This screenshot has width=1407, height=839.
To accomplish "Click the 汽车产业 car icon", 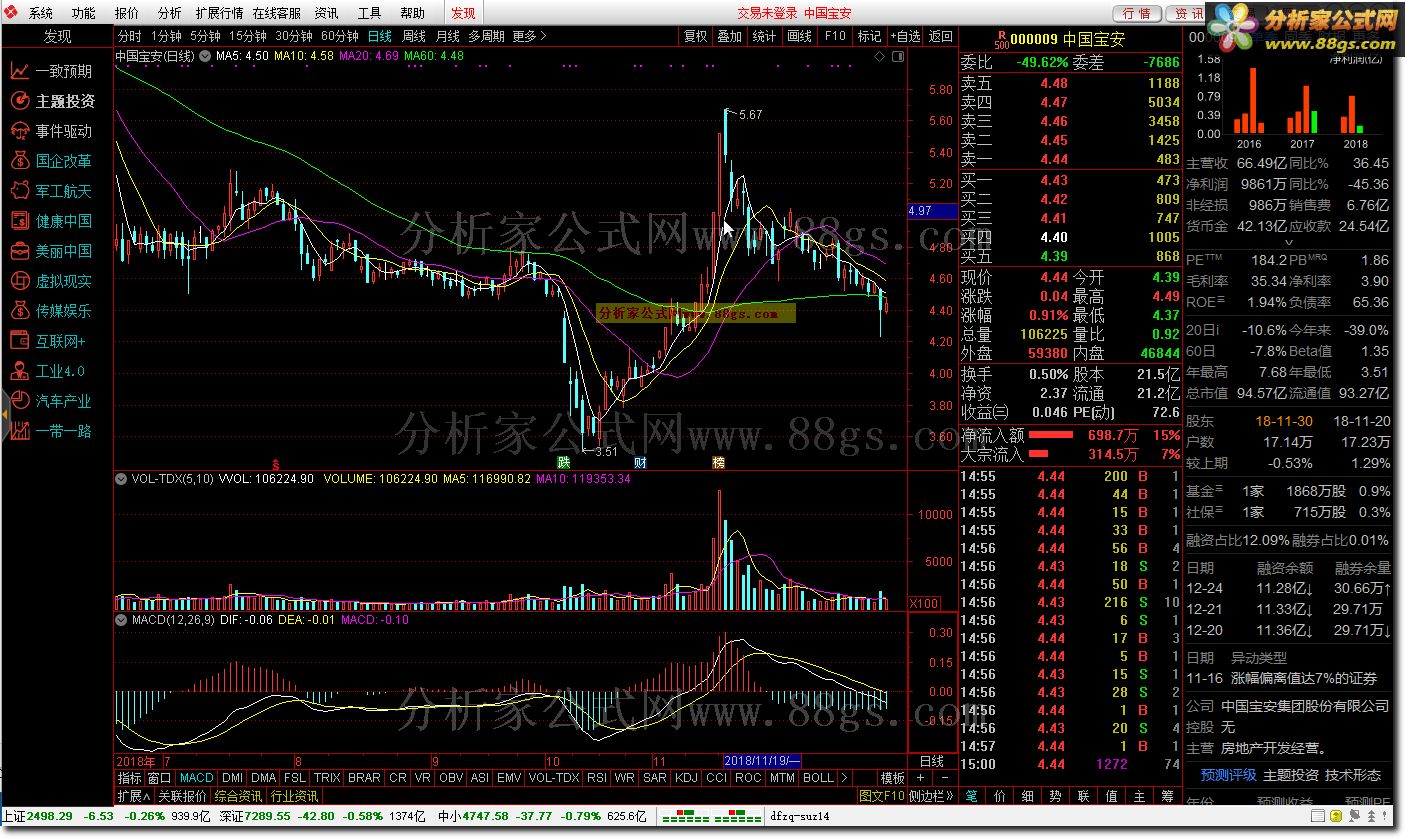I will (x=19, y=401).
